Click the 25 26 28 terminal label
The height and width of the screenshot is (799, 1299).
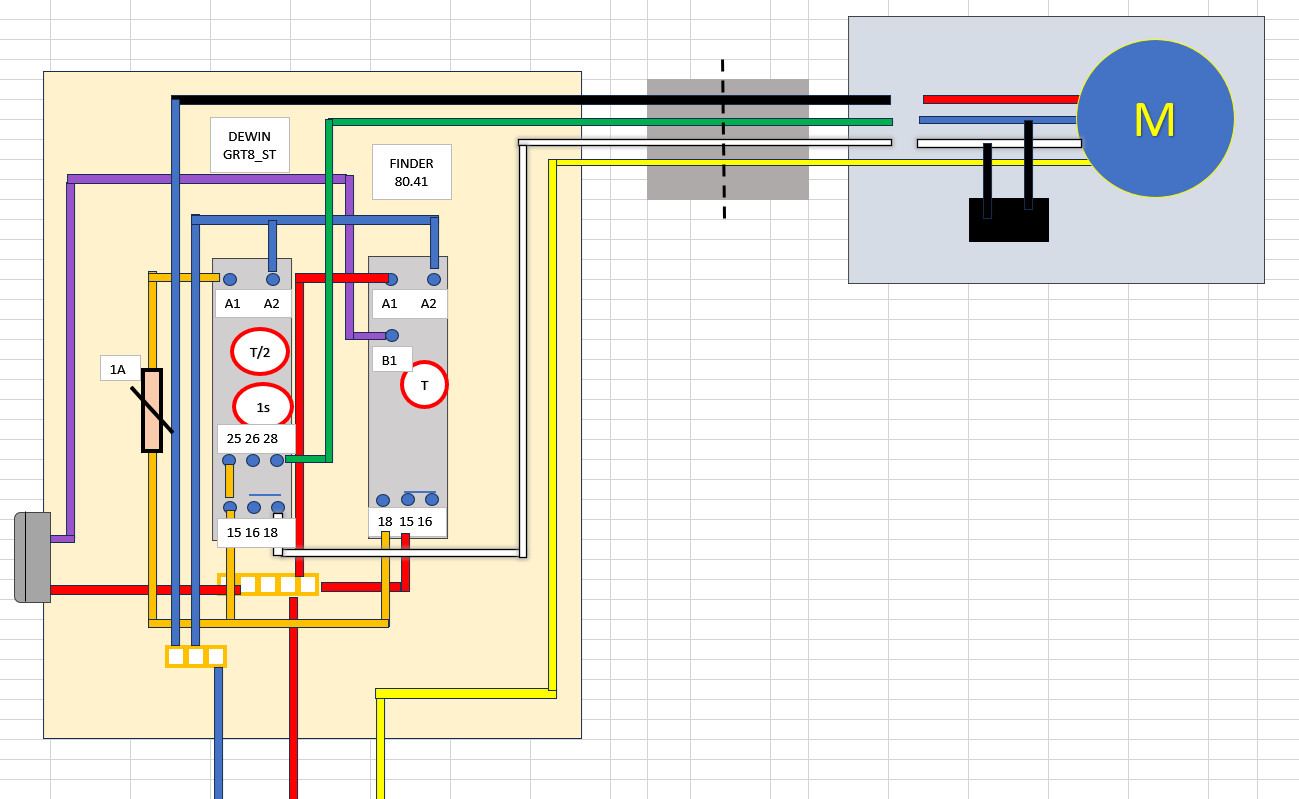[x=254, y=438]
